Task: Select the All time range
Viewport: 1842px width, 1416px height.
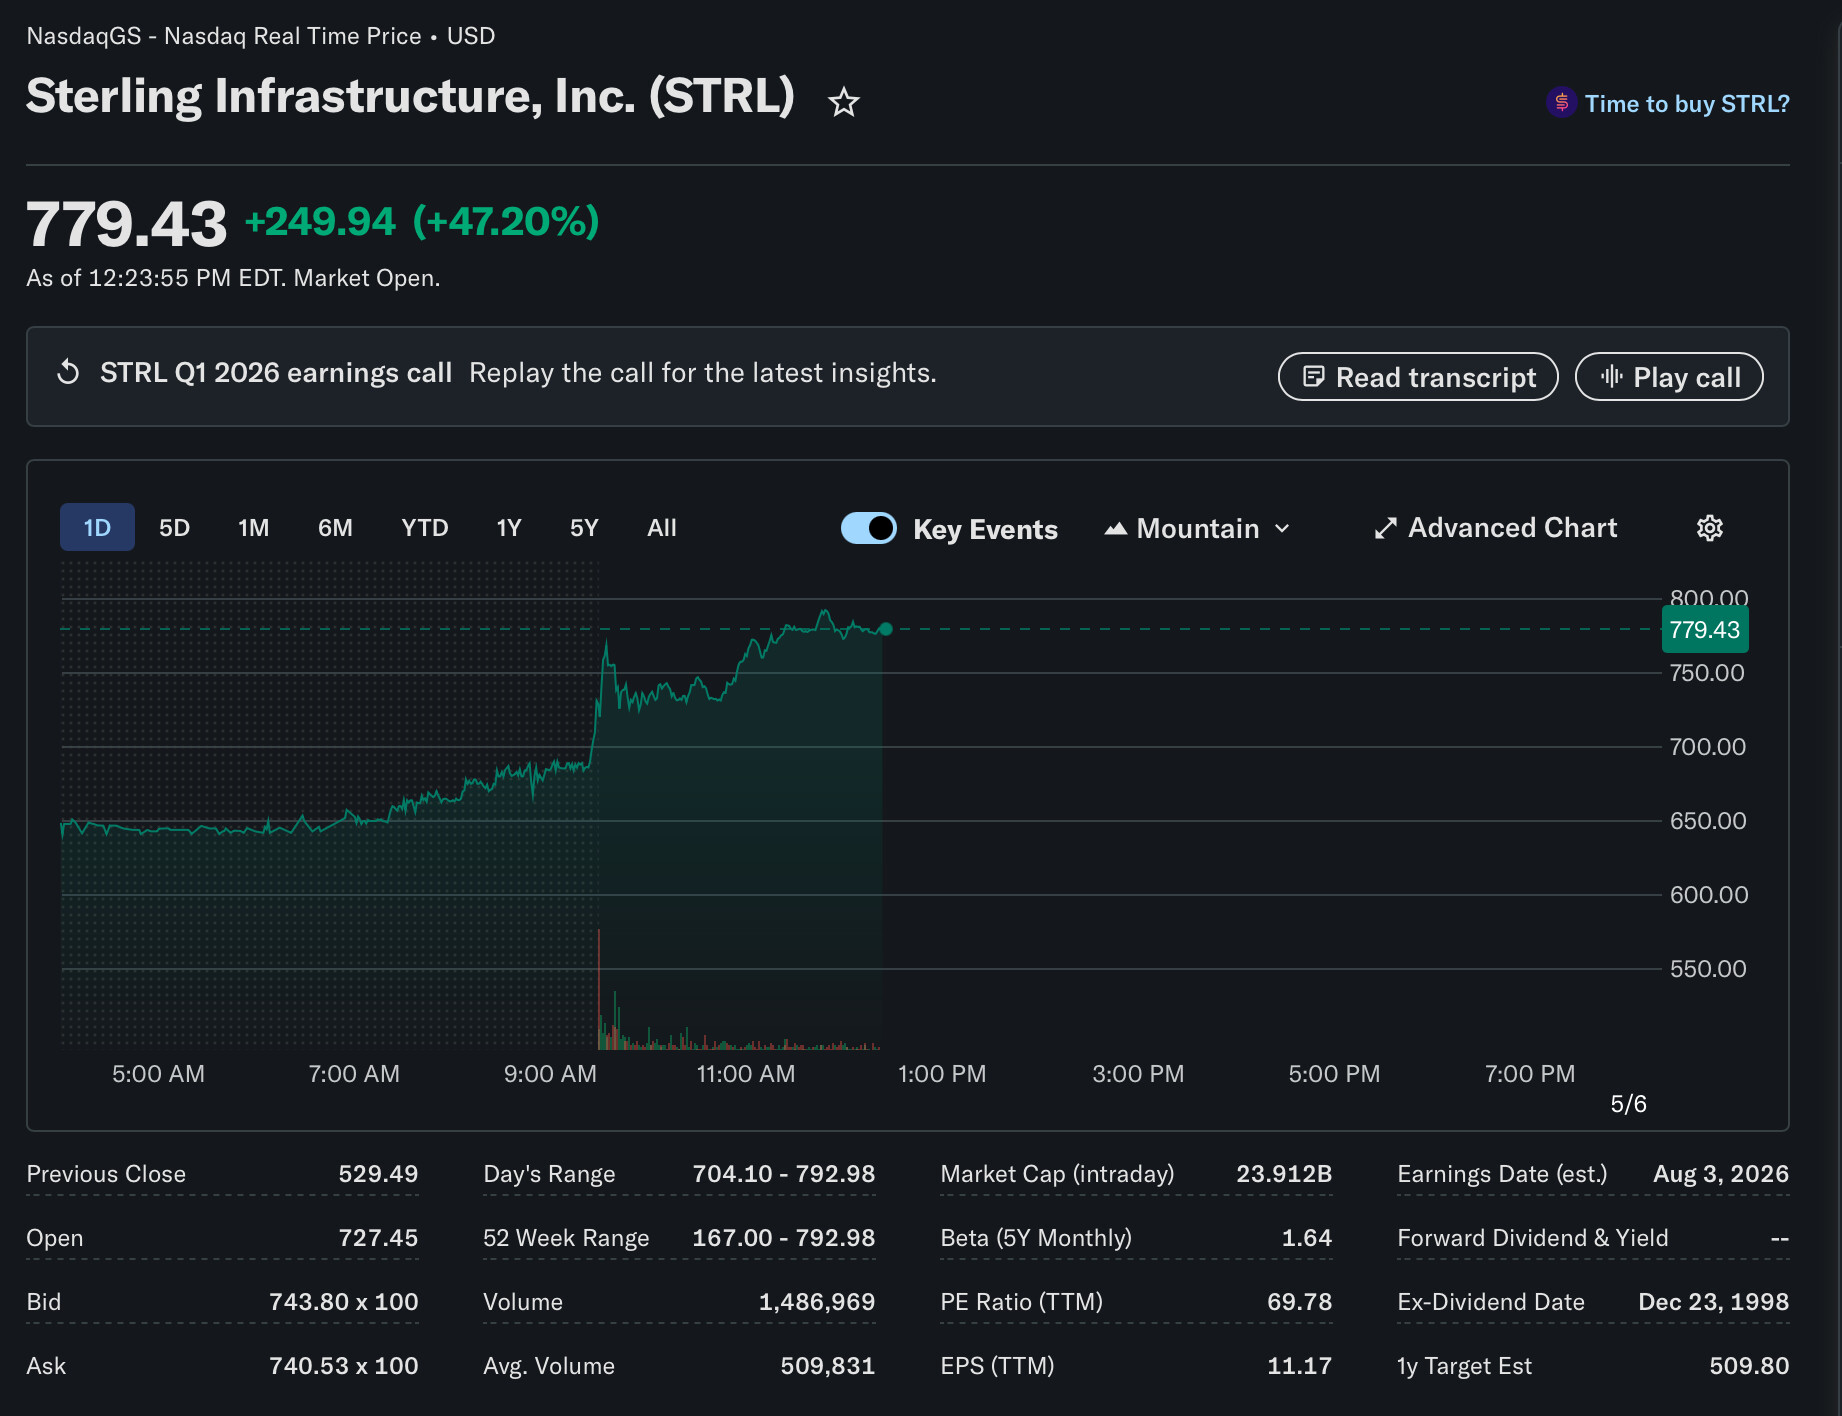Action: pos(661,527)
